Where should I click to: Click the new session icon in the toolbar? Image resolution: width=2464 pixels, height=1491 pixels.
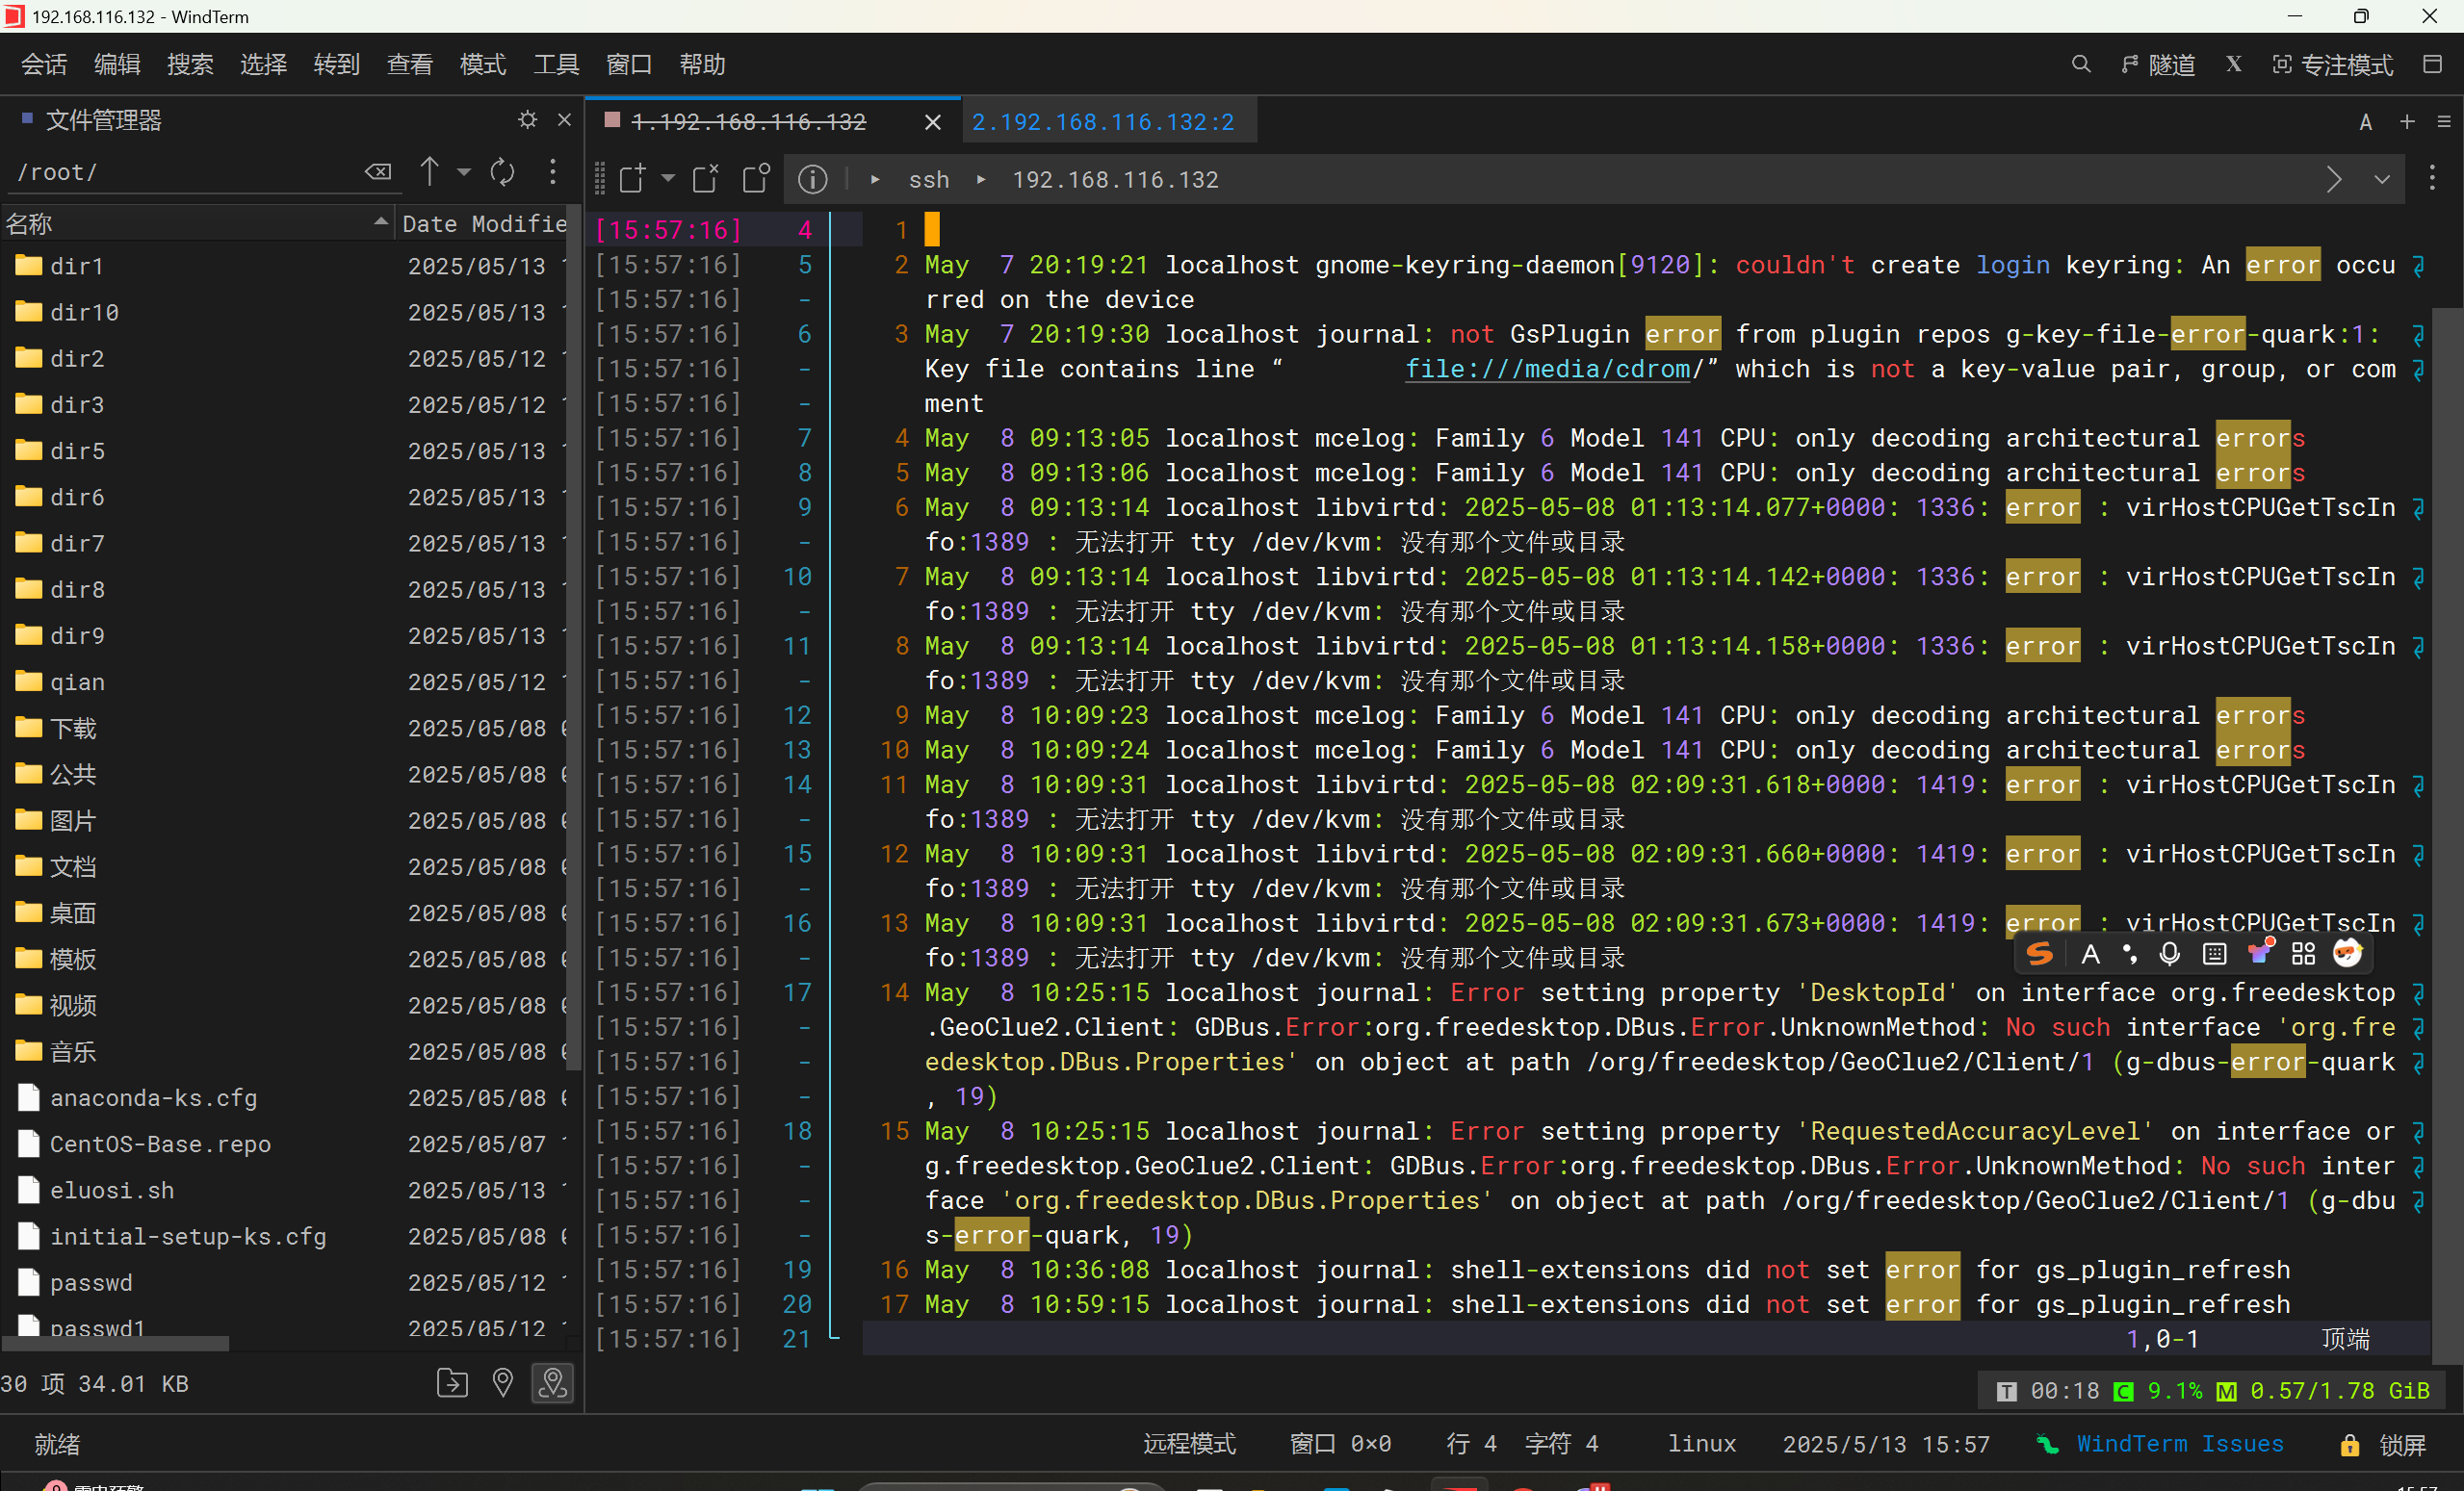tap(632, 179)
